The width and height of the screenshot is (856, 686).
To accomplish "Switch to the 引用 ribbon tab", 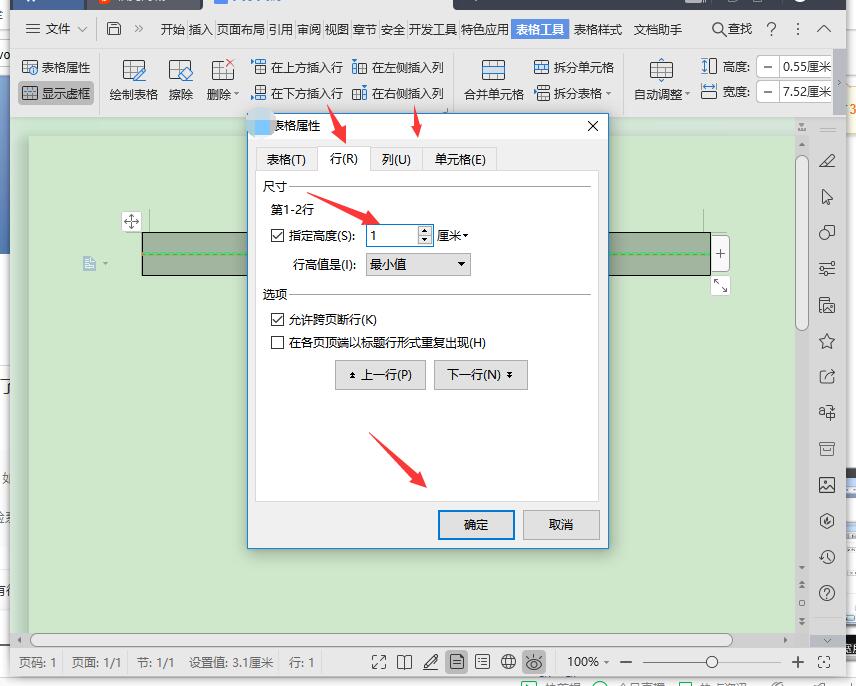I will coord(281,29).
